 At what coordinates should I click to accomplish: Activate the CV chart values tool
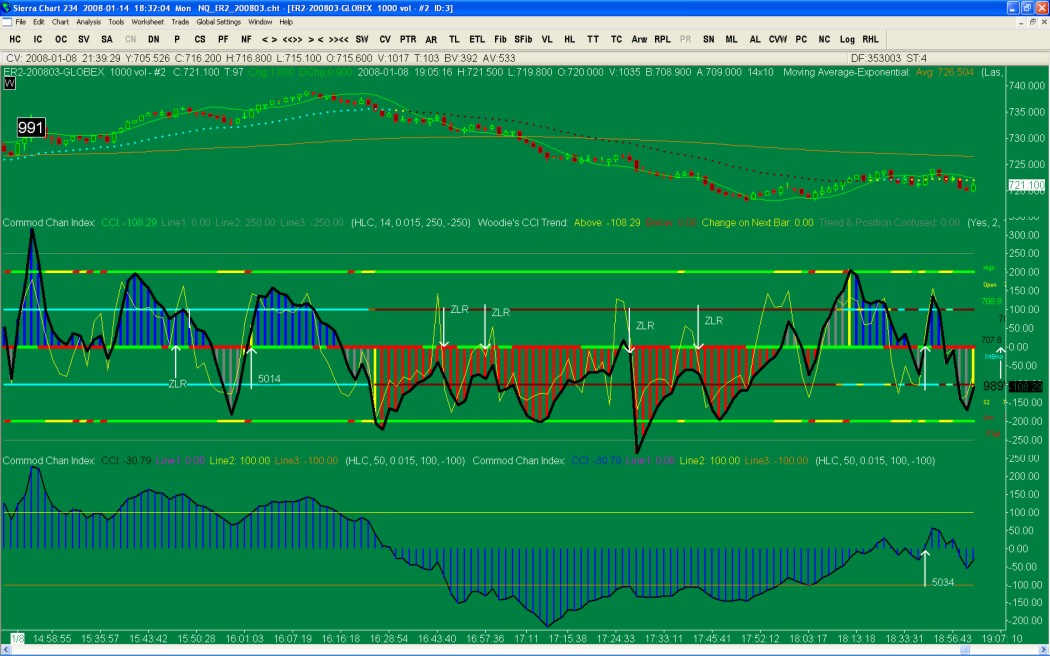click(x=385, y=39)
